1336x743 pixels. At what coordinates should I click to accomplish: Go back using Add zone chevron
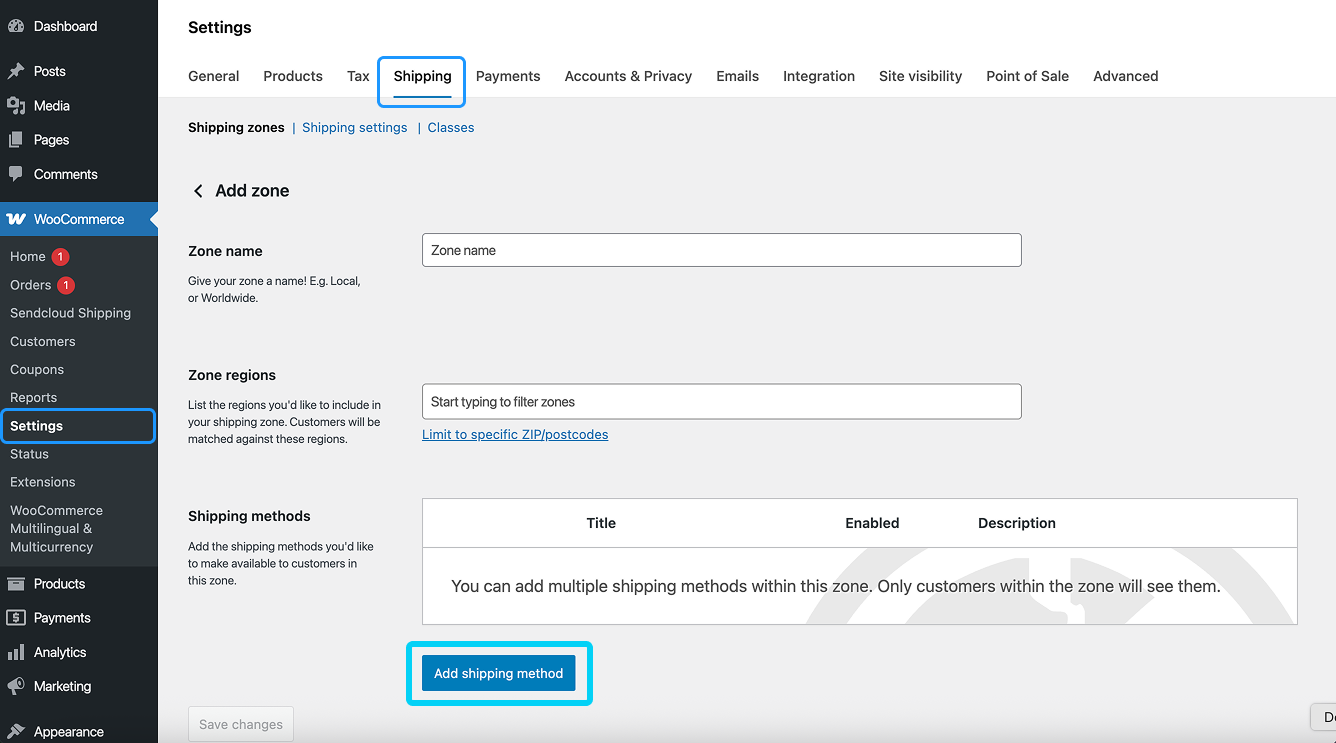click(x=198, y=191)
